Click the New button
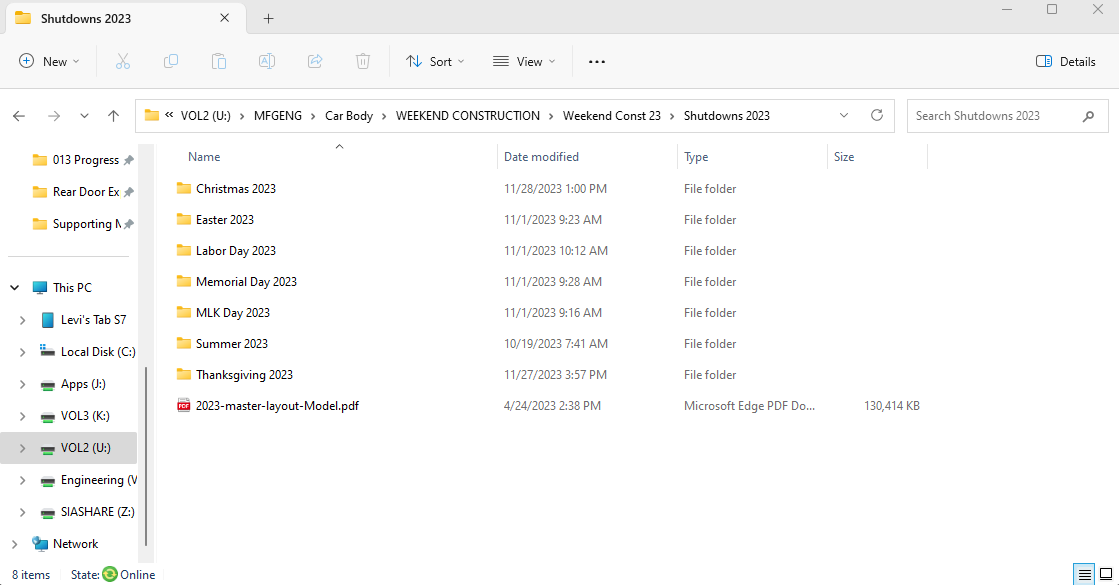Screen dimensions: 1119x585 pyautogui.click(x=49, y=62)
